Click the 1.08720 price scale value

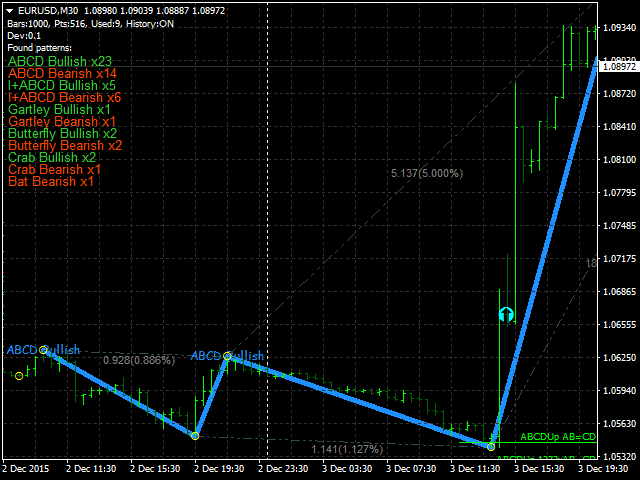tap(619, 93)
